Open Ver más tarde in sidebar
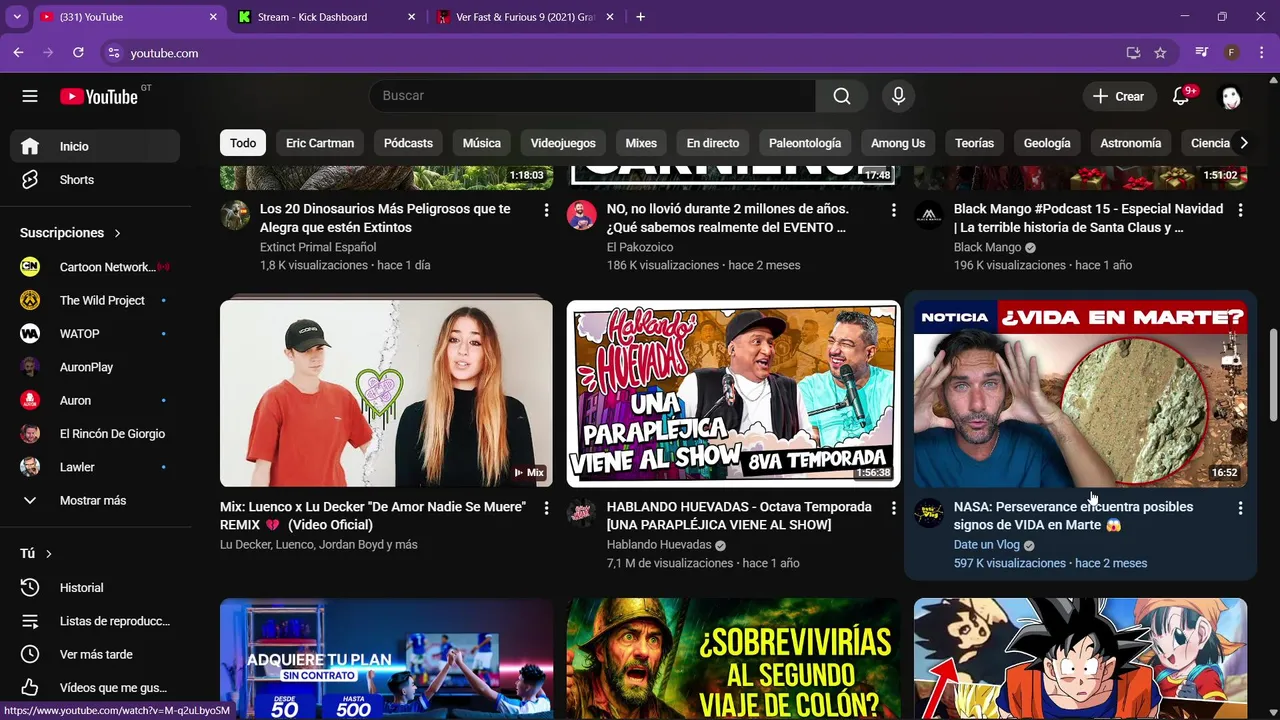The width and height of the screenshot is (1280, 720). click(x=95, y=654)
